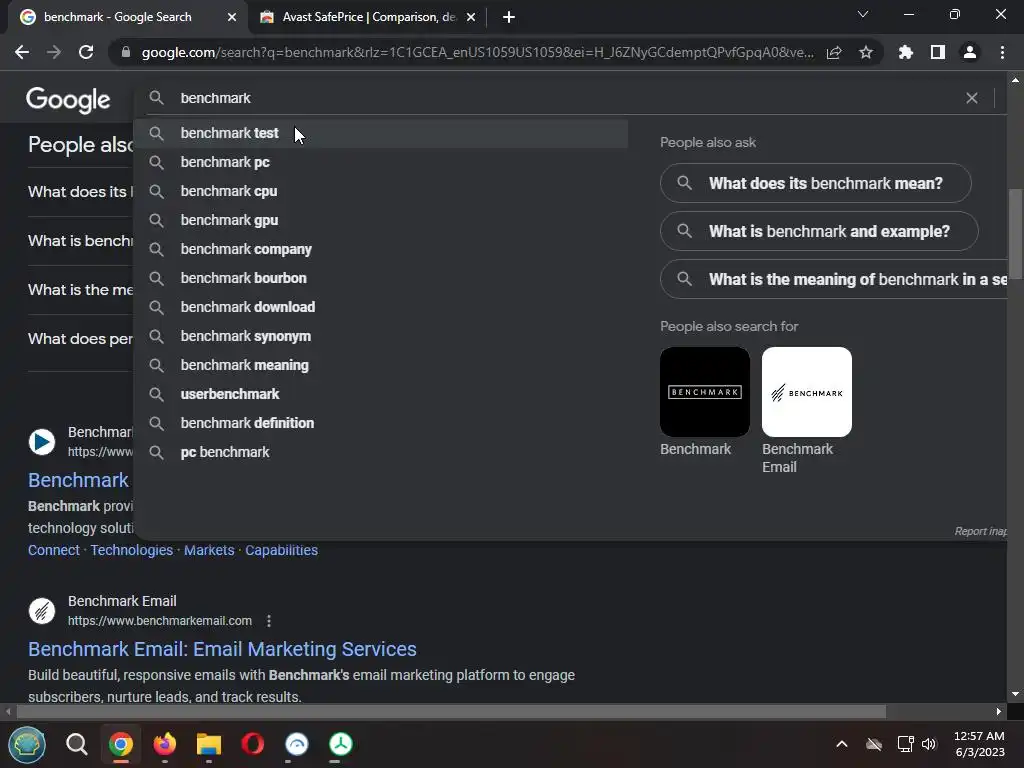1024x768 pixels.
Task: Open the browser side panel
Action: click(x=938, y=52)
